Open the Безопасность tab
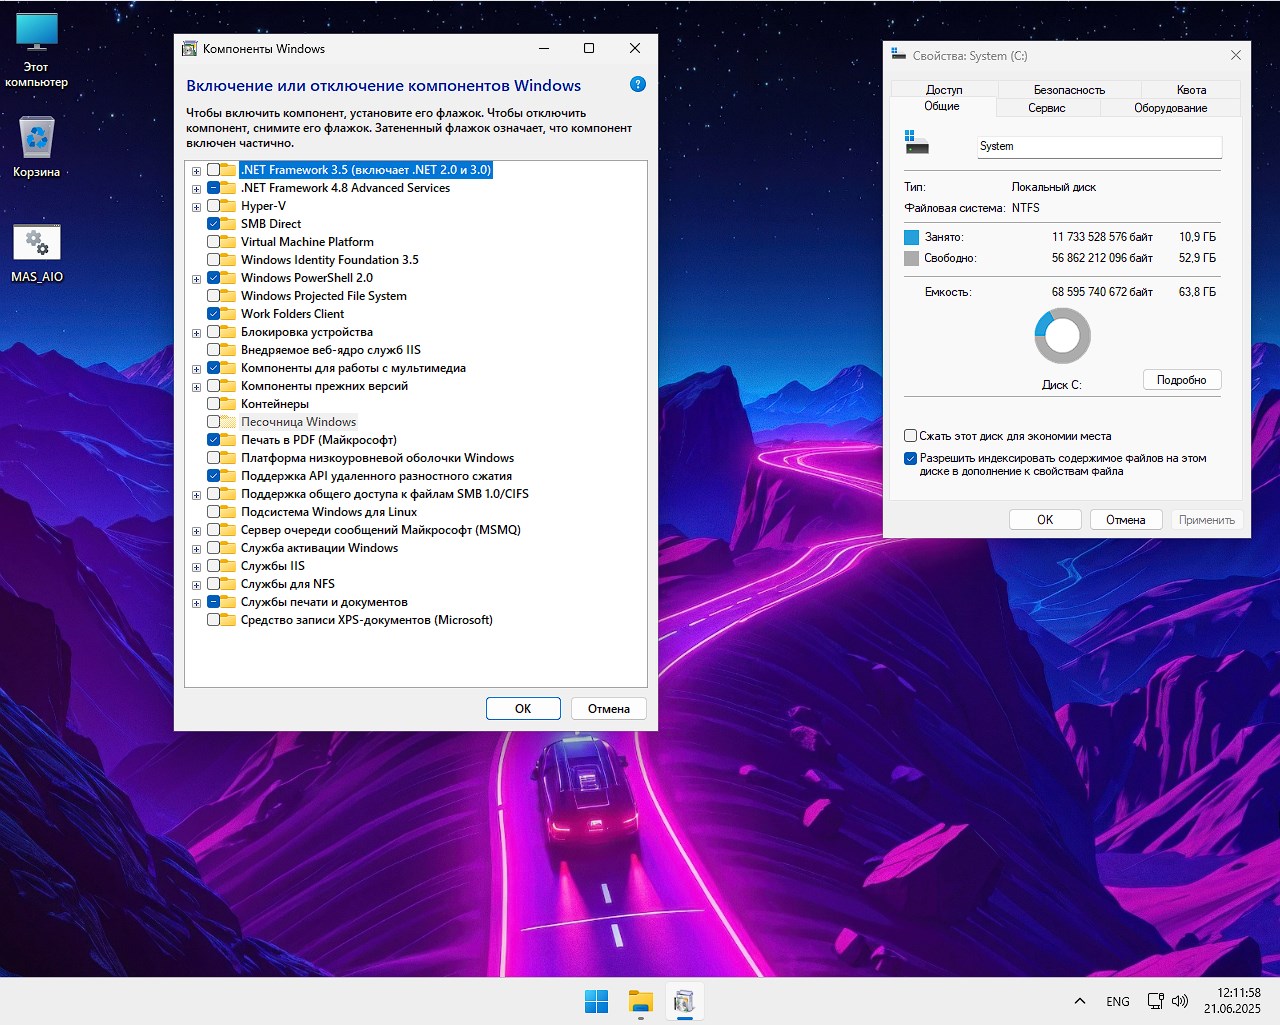 click(x=1068, y=89)
